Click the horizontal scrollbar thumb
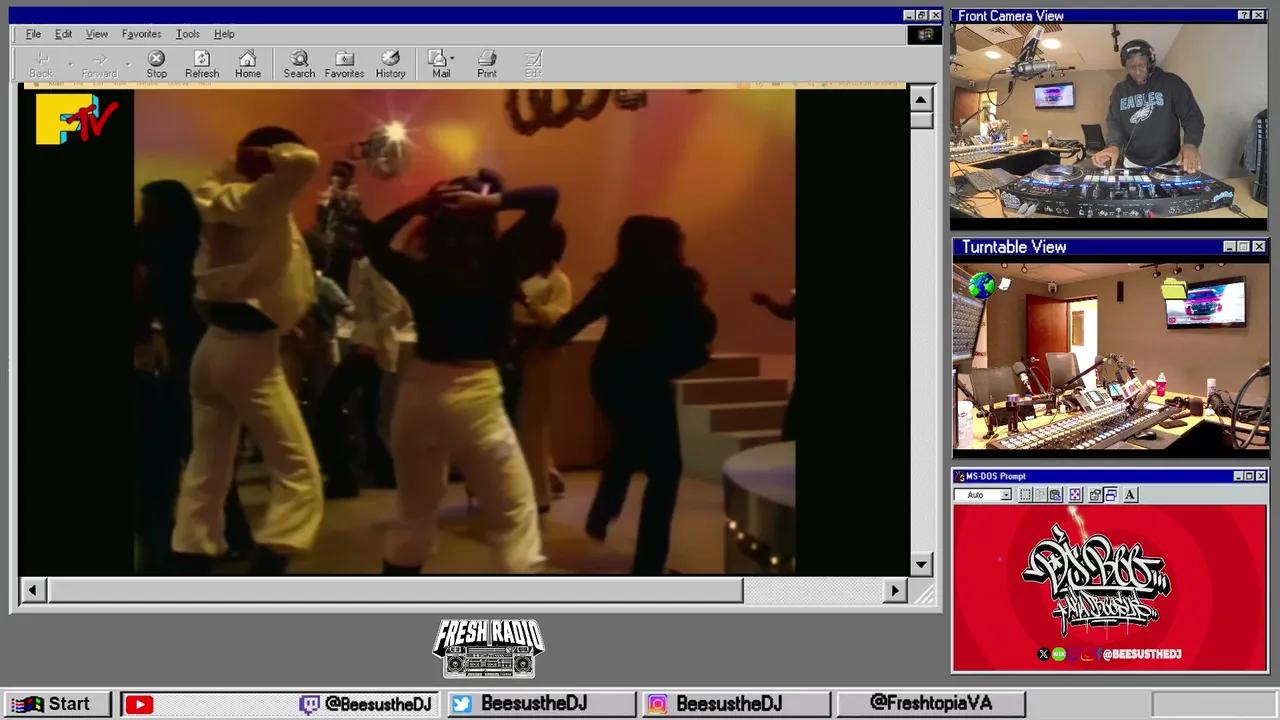1280x720 pixels. pos(395,590)
